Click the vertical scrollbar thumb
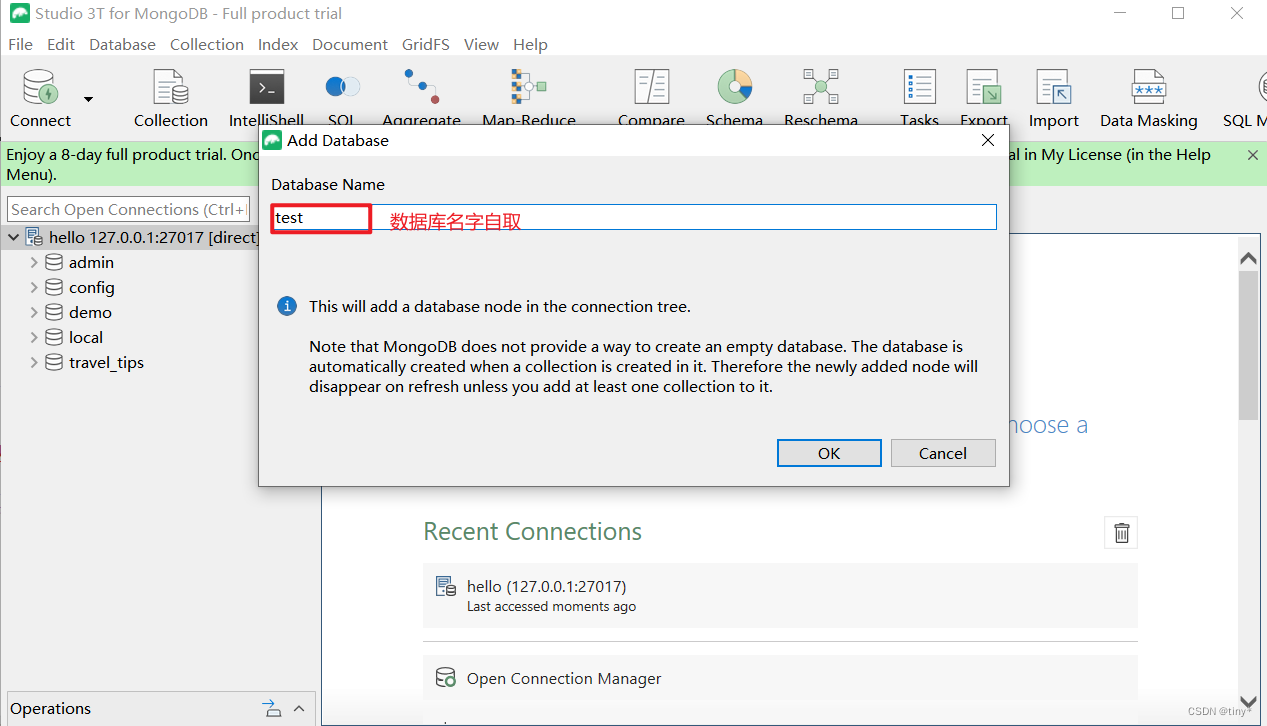1267x726 pixels. pyautogui.click(x=1248, y=345)
